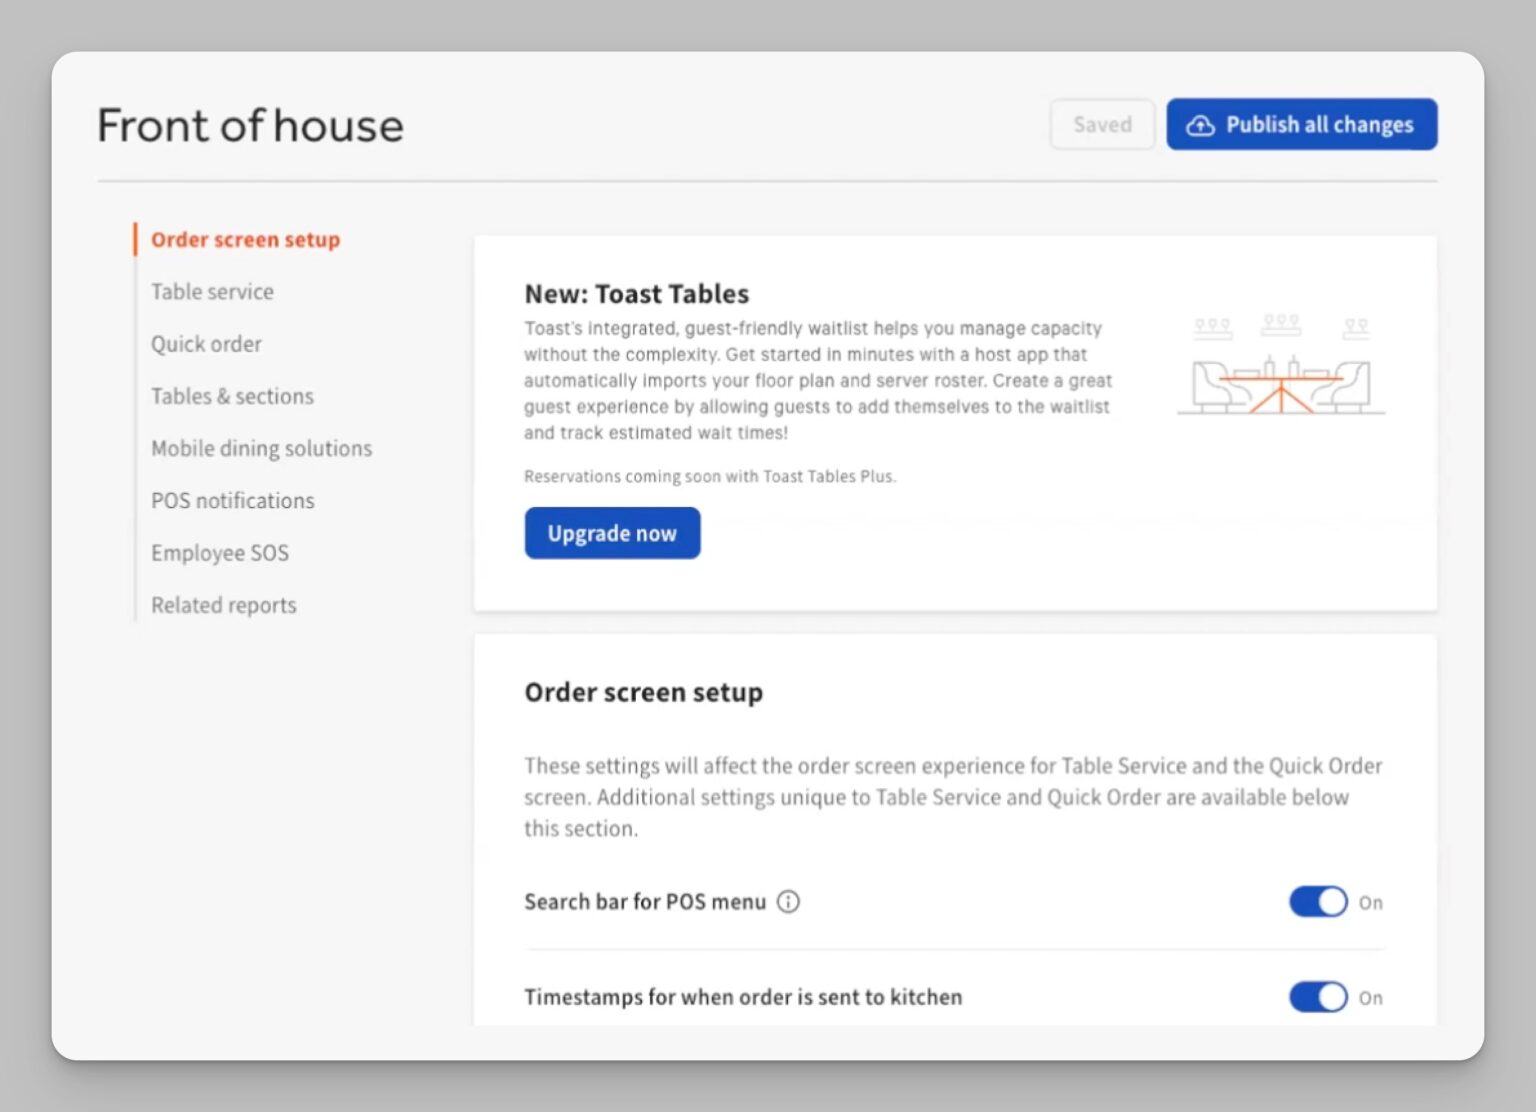
Task: Click the Search bar for POS menu label
Action: [644, 902]
